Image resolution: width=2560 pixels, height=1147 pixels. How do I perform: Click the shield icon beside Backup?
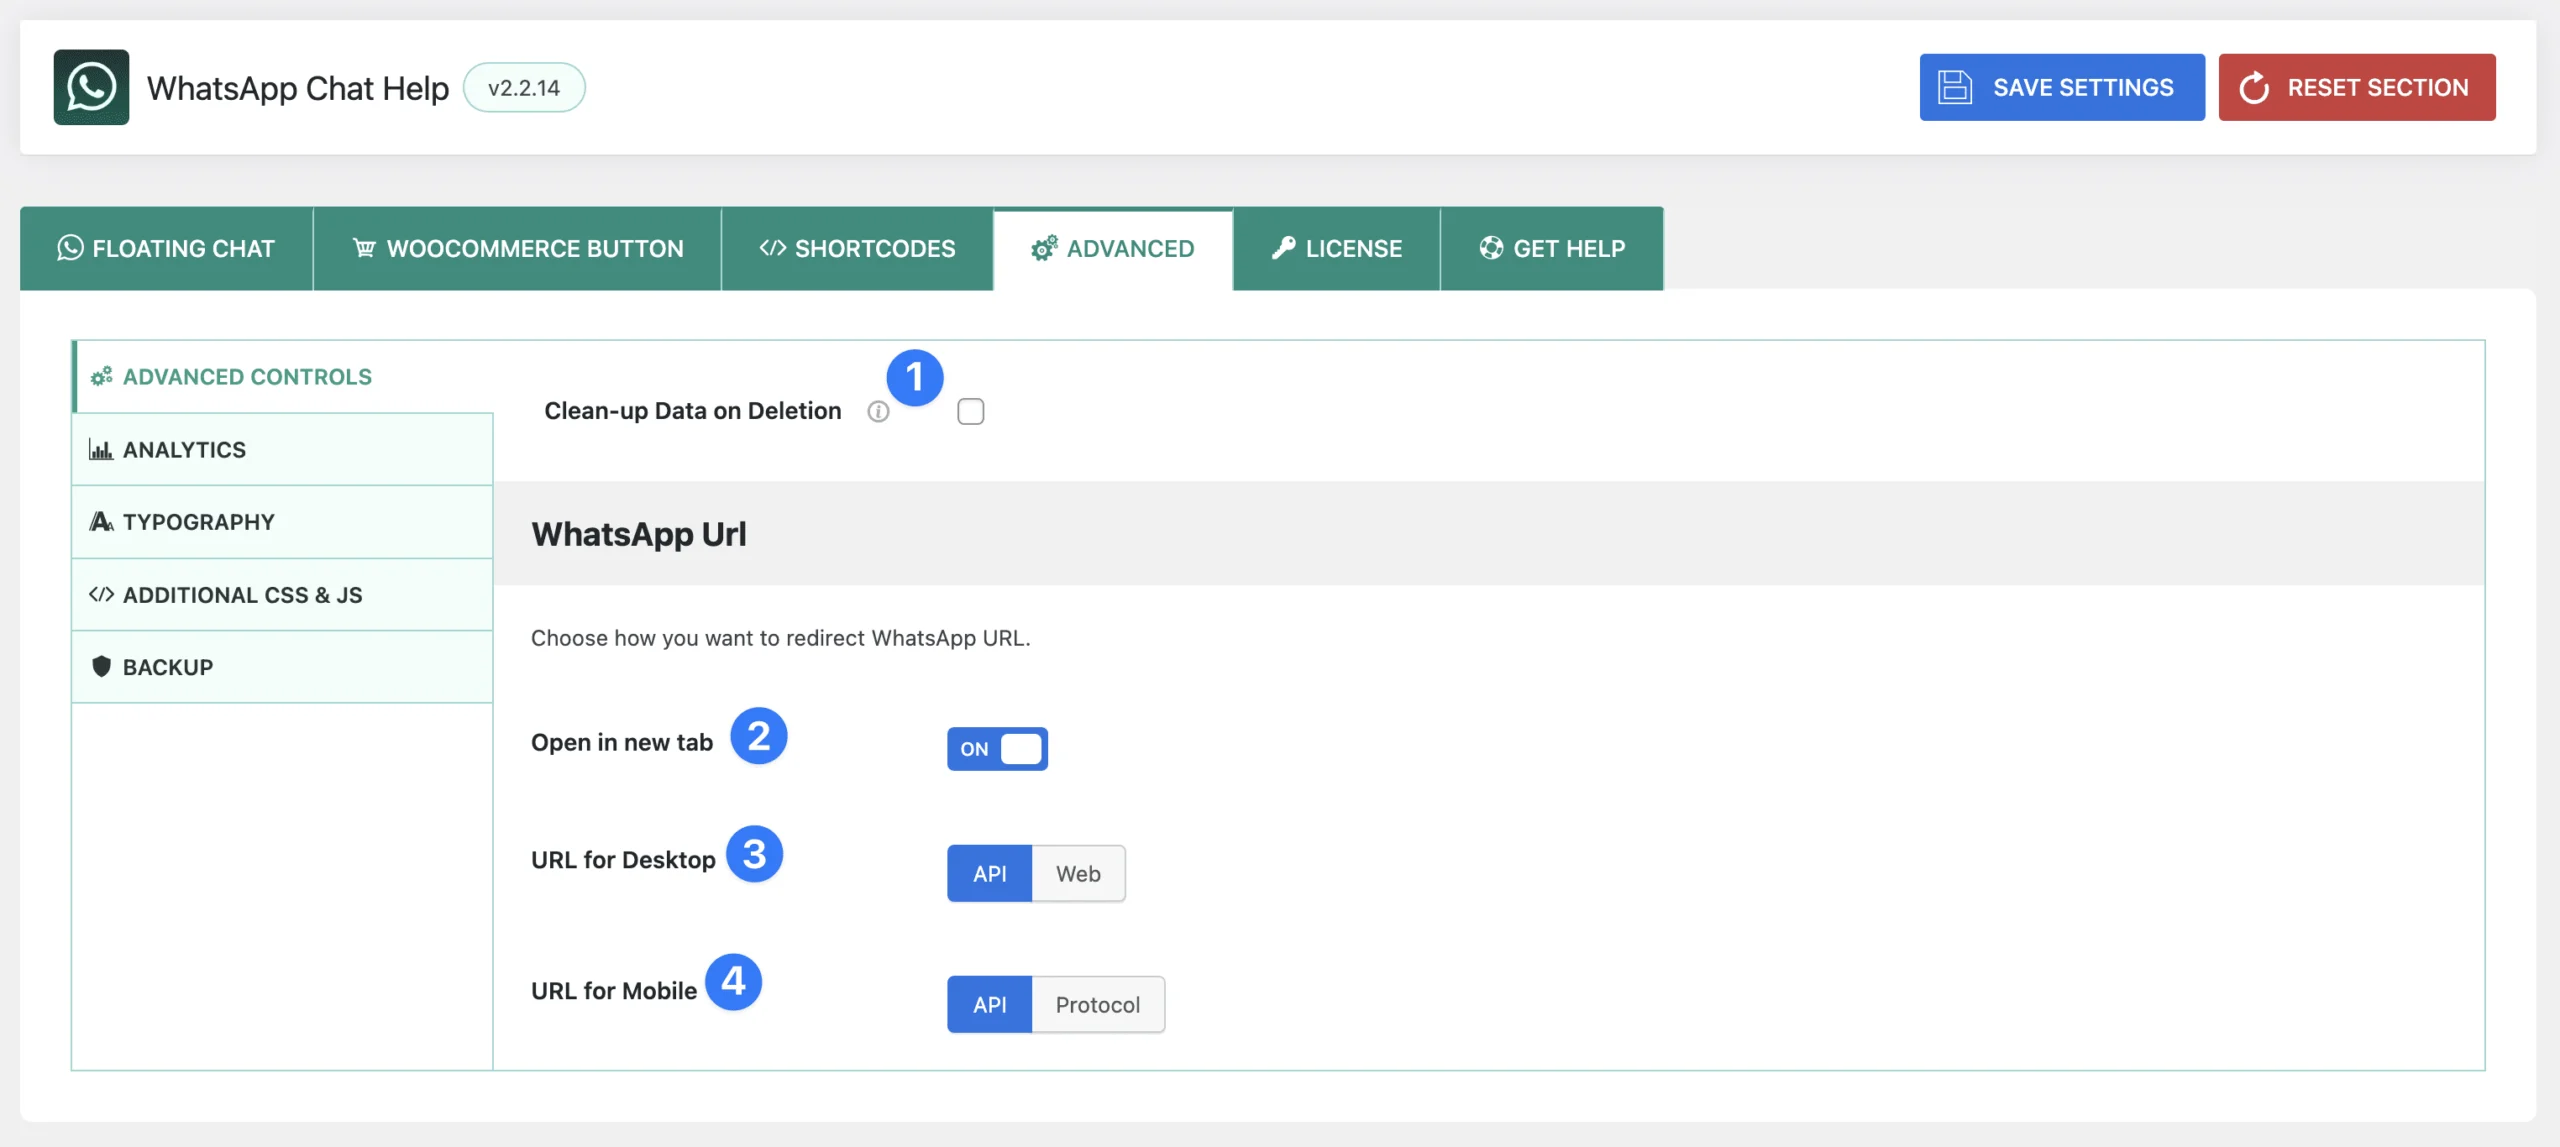click(101, 667)
